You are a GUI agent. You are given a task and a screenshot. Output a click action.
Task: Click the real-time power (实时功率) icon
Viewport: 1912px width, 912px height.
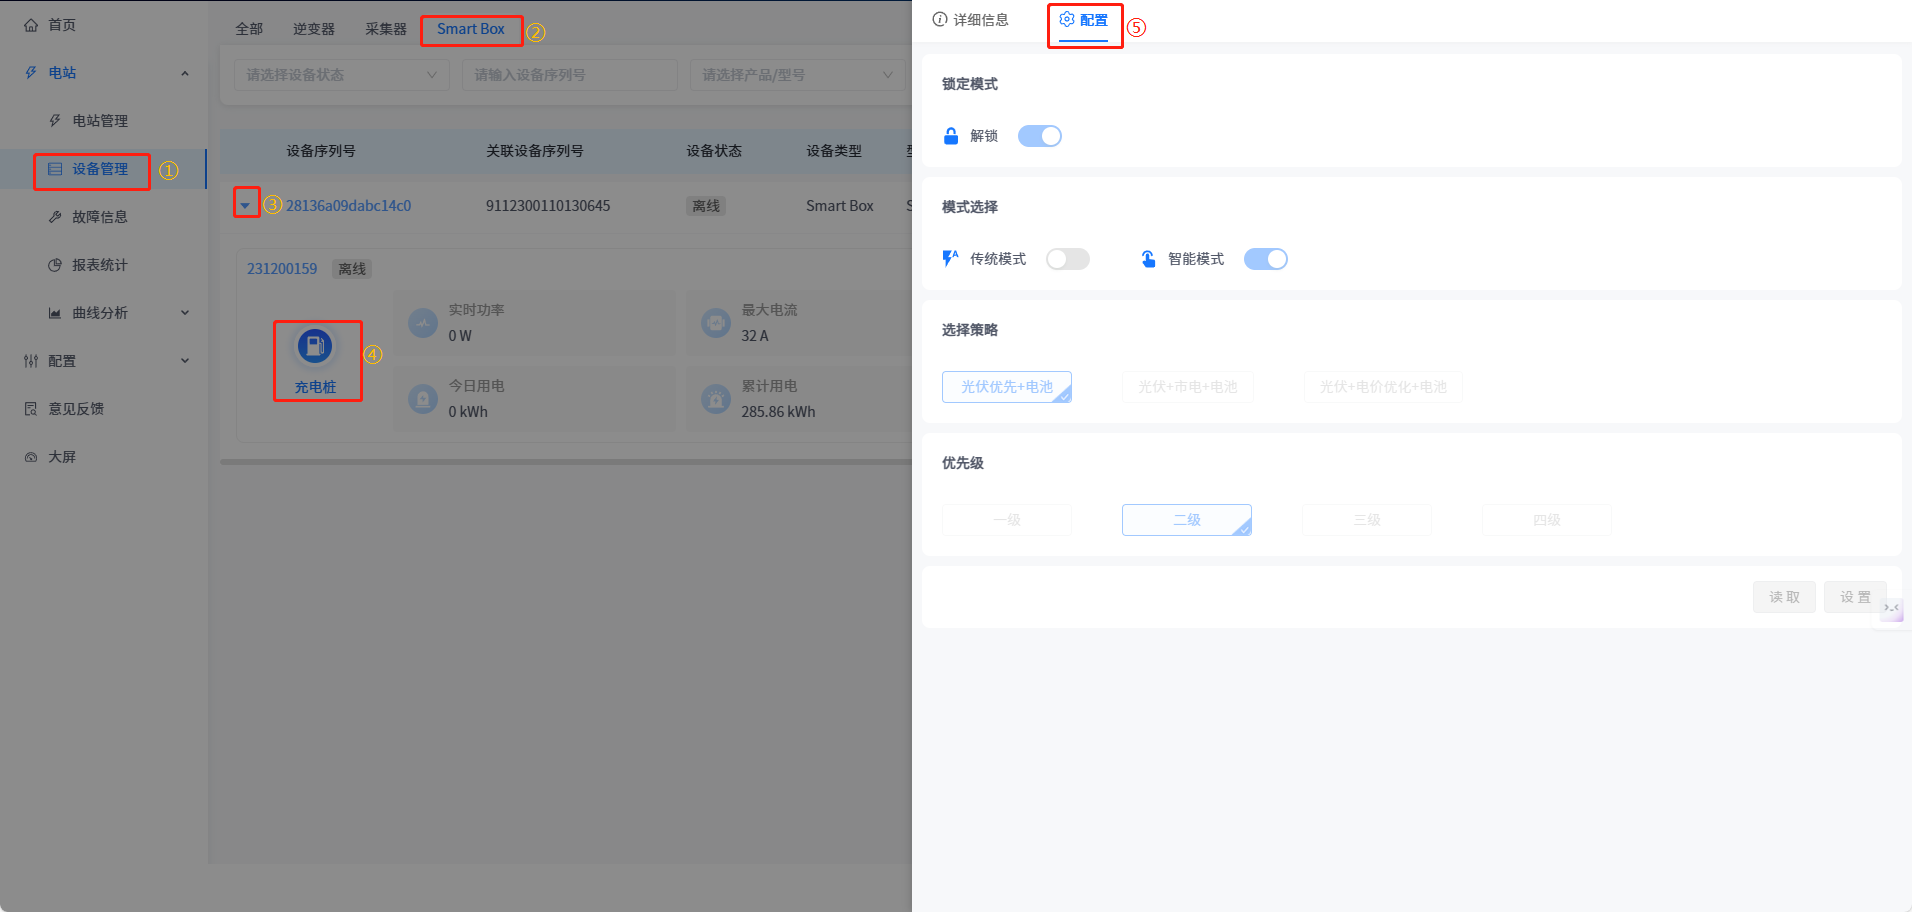click(423, 323)
